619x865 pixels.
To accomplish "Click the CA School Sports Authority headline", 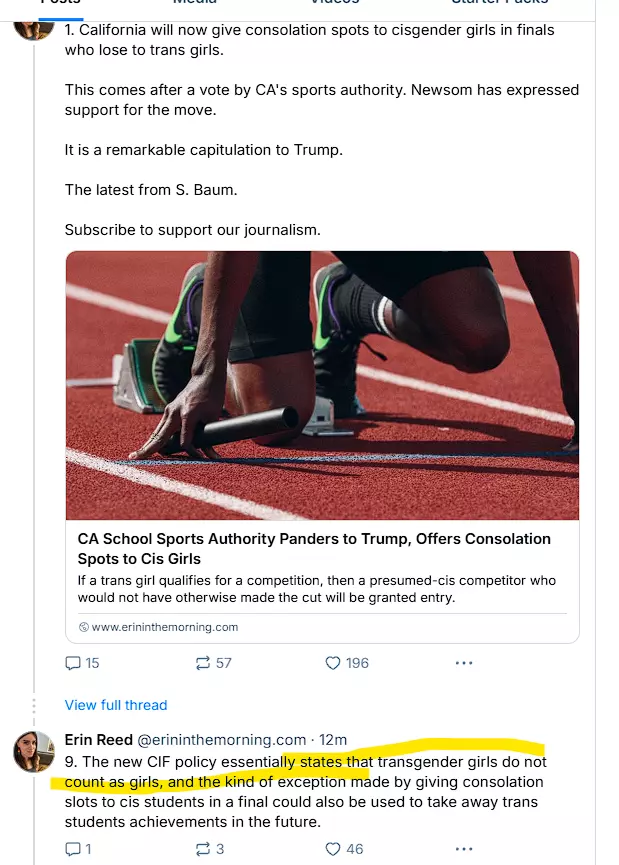I will pyautogui.click(x=314, y=548).
